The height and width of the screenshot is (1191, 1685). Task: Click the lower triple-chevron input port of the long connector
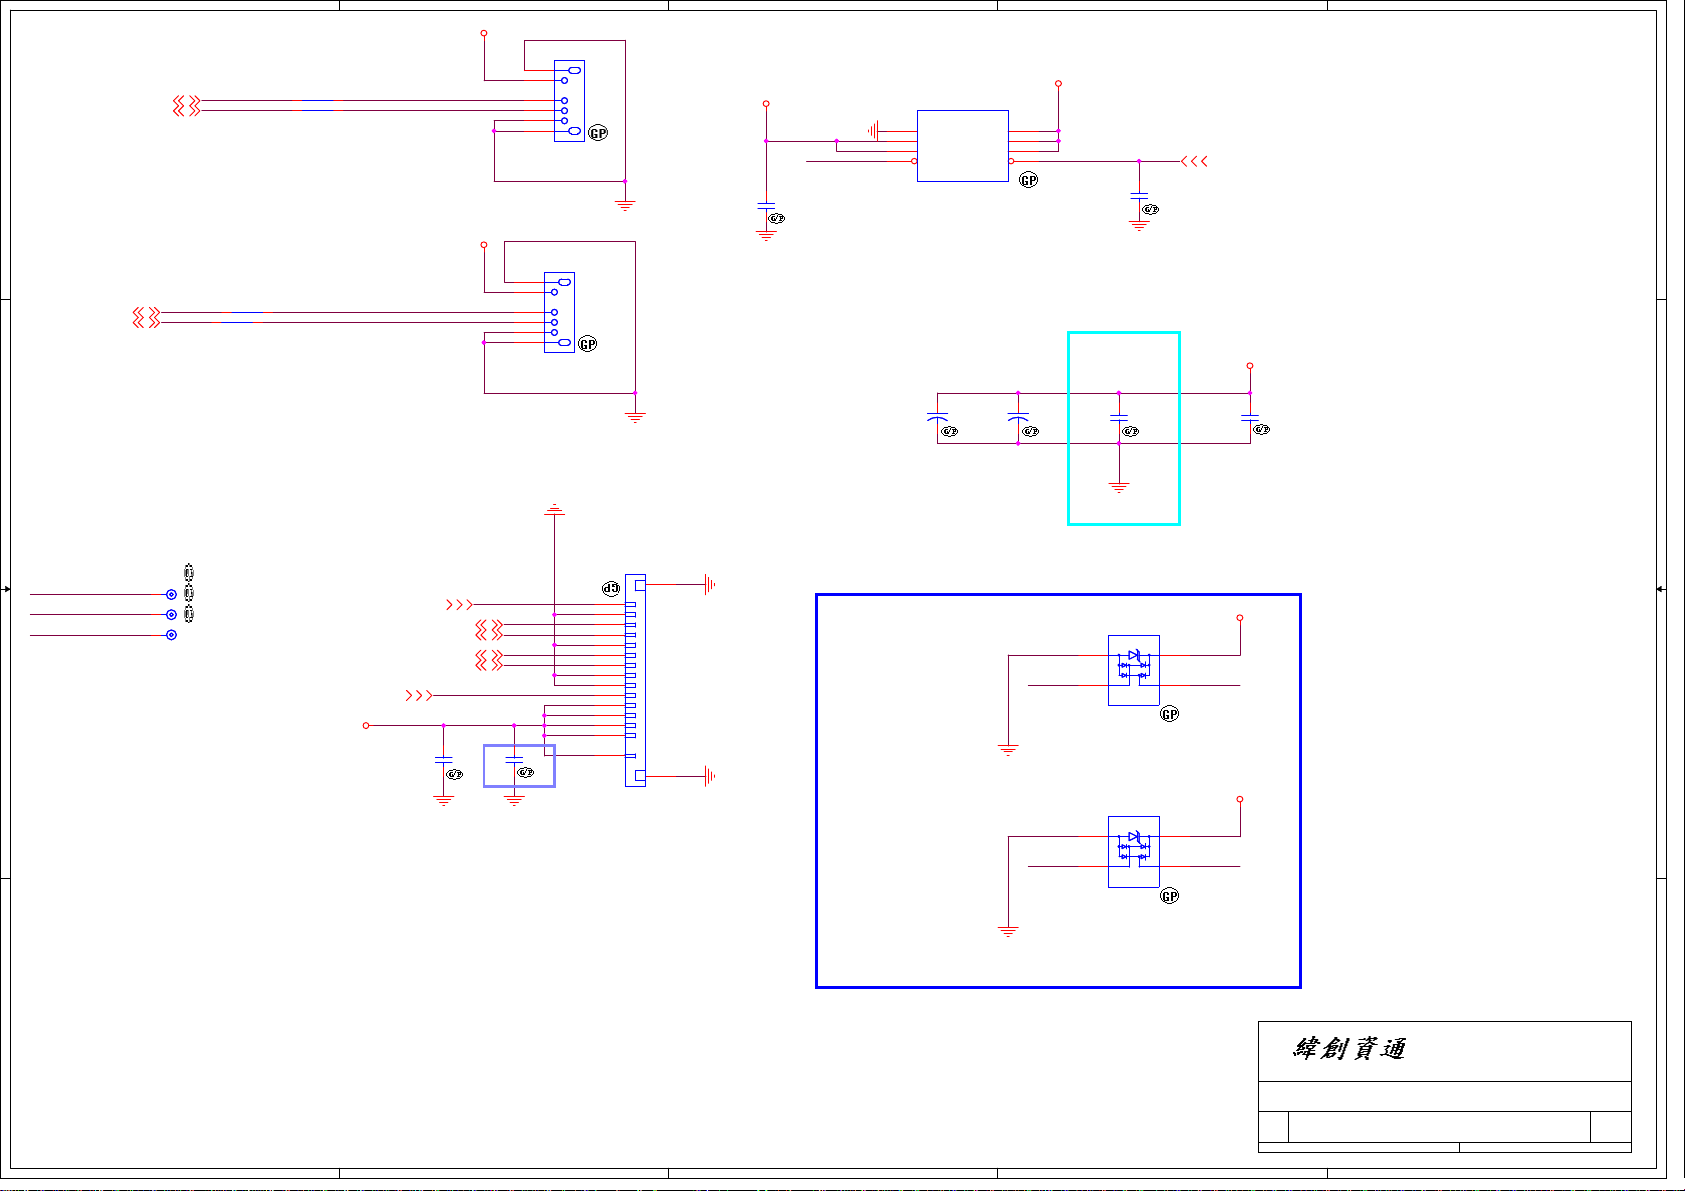[419, 695]
